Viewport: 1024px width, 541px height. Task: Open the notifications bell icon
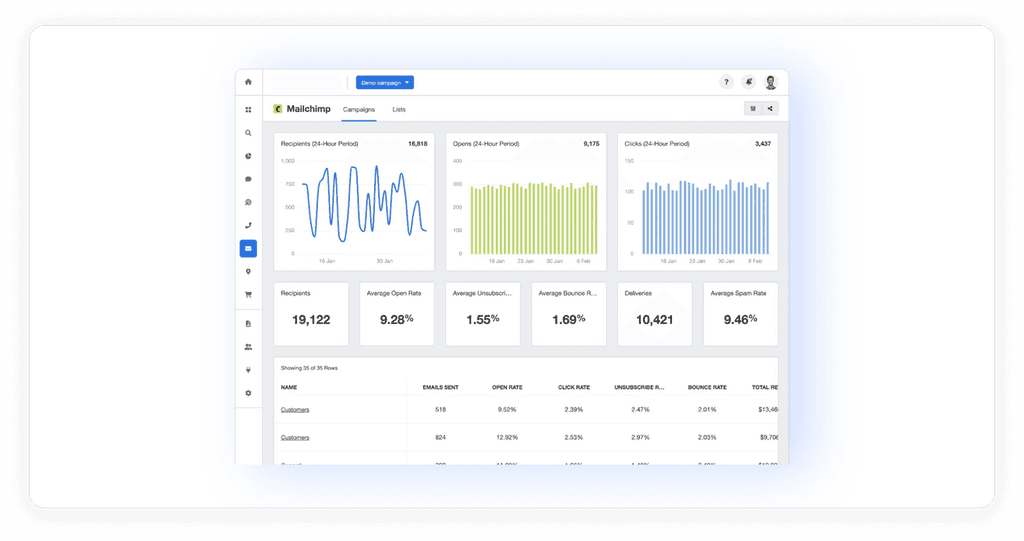coord(749,82)
